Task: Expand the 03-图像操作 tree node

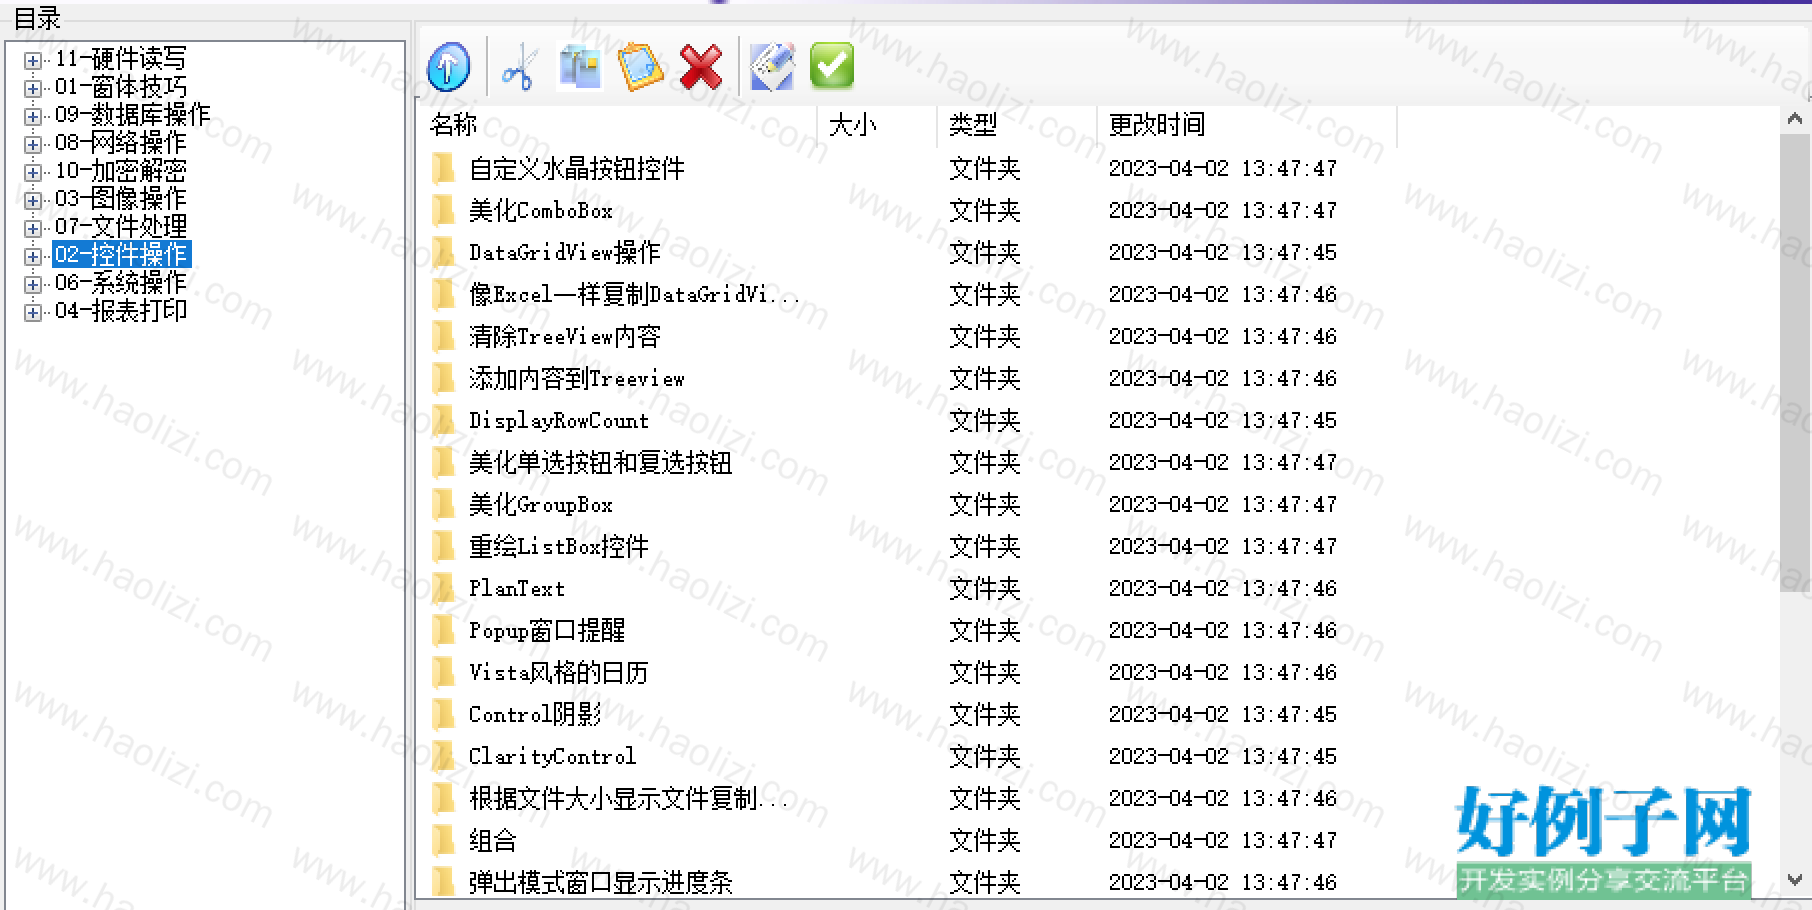Action: click(33, 200)
